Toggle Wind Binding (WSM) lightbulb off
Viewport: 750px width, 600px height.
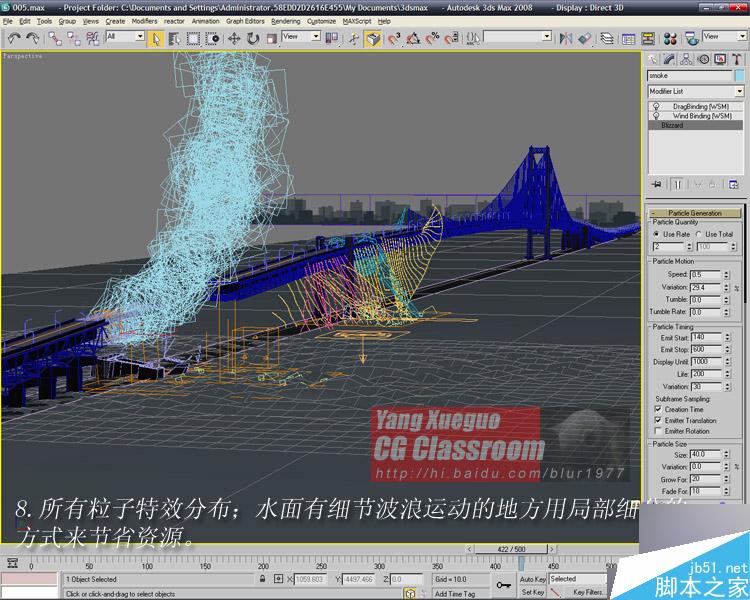tap(656, 116)
